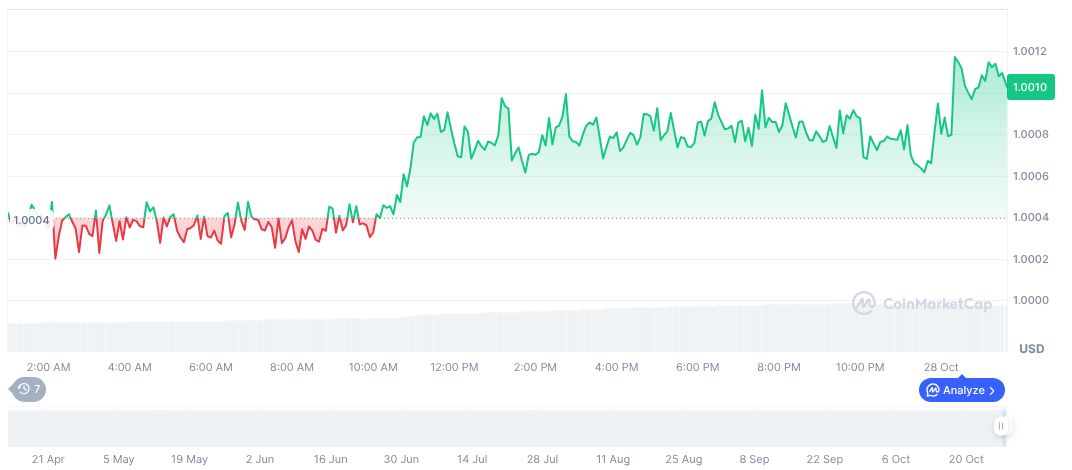Viewport: 1072px width, 470px height.
Task: Open the Analyze chevron arrow
Action: pos(992,390)
